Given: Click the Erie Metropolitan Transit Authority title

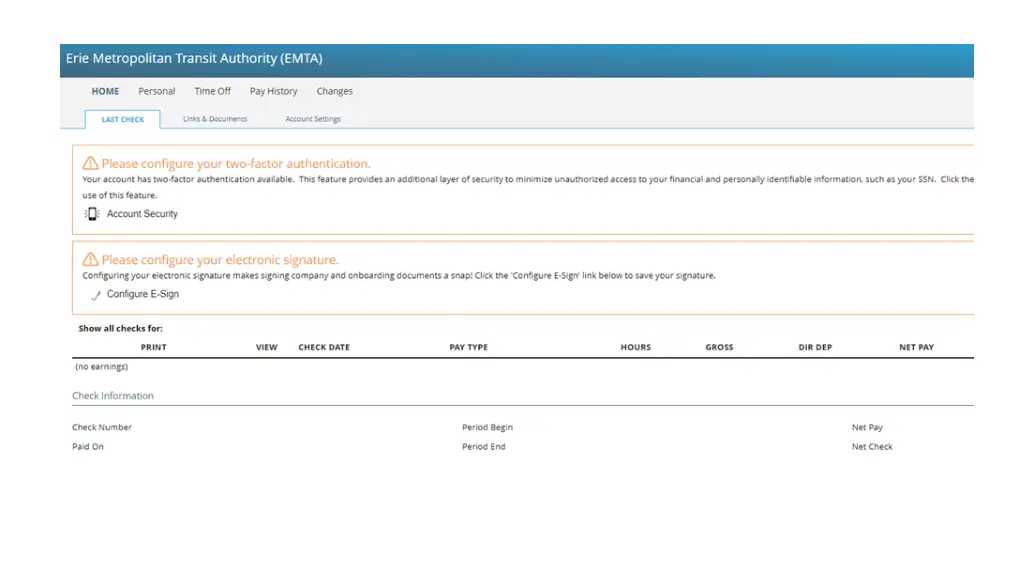Looking at the screenshot, I should point(194,58).
